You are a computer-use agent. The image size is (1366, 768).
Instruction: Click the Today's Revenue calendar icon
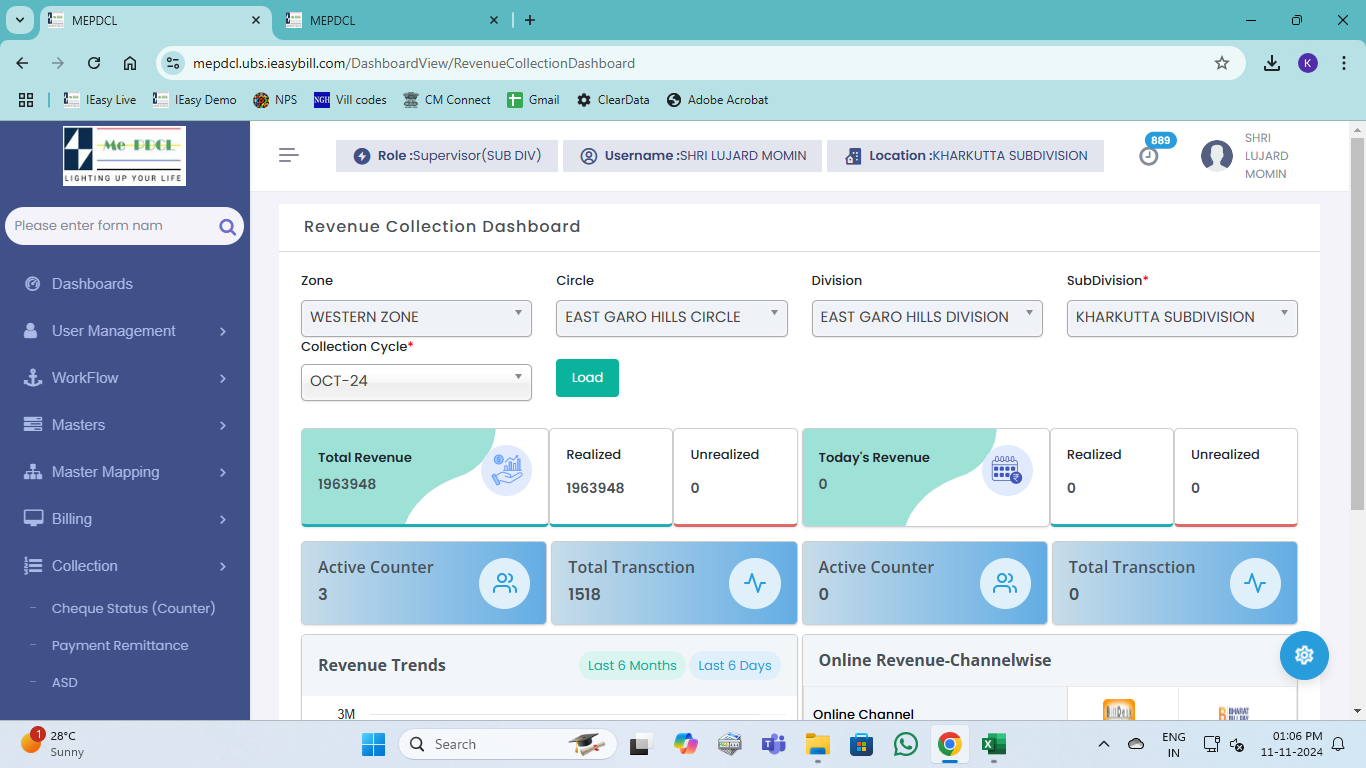coord(1006,471)
